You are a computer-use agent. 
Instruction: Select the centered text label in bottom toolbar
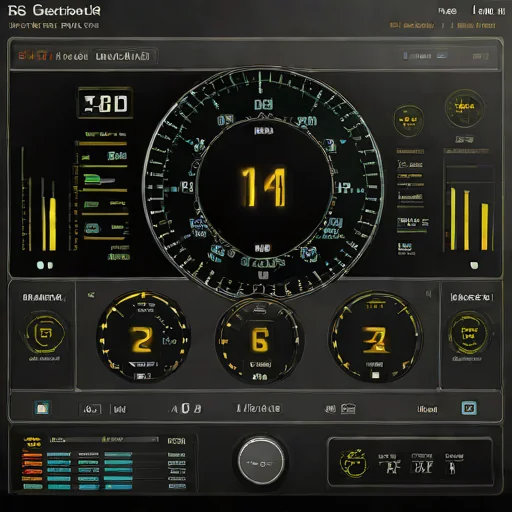pyautogui.click(x=259, y=408)
